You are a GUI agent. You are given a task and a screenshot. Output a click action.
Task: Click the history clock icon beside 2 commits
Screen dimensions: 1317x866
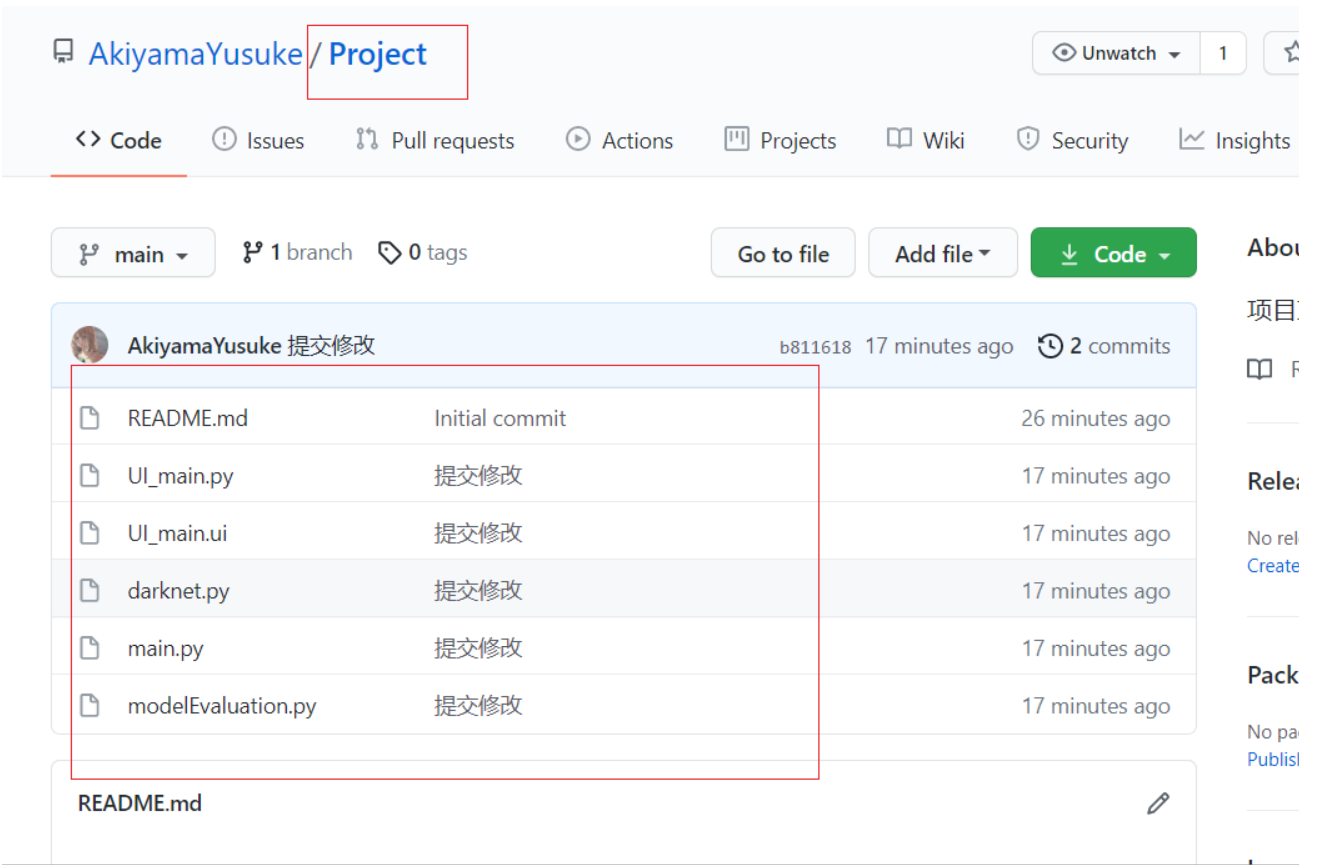coord(1050,346)
